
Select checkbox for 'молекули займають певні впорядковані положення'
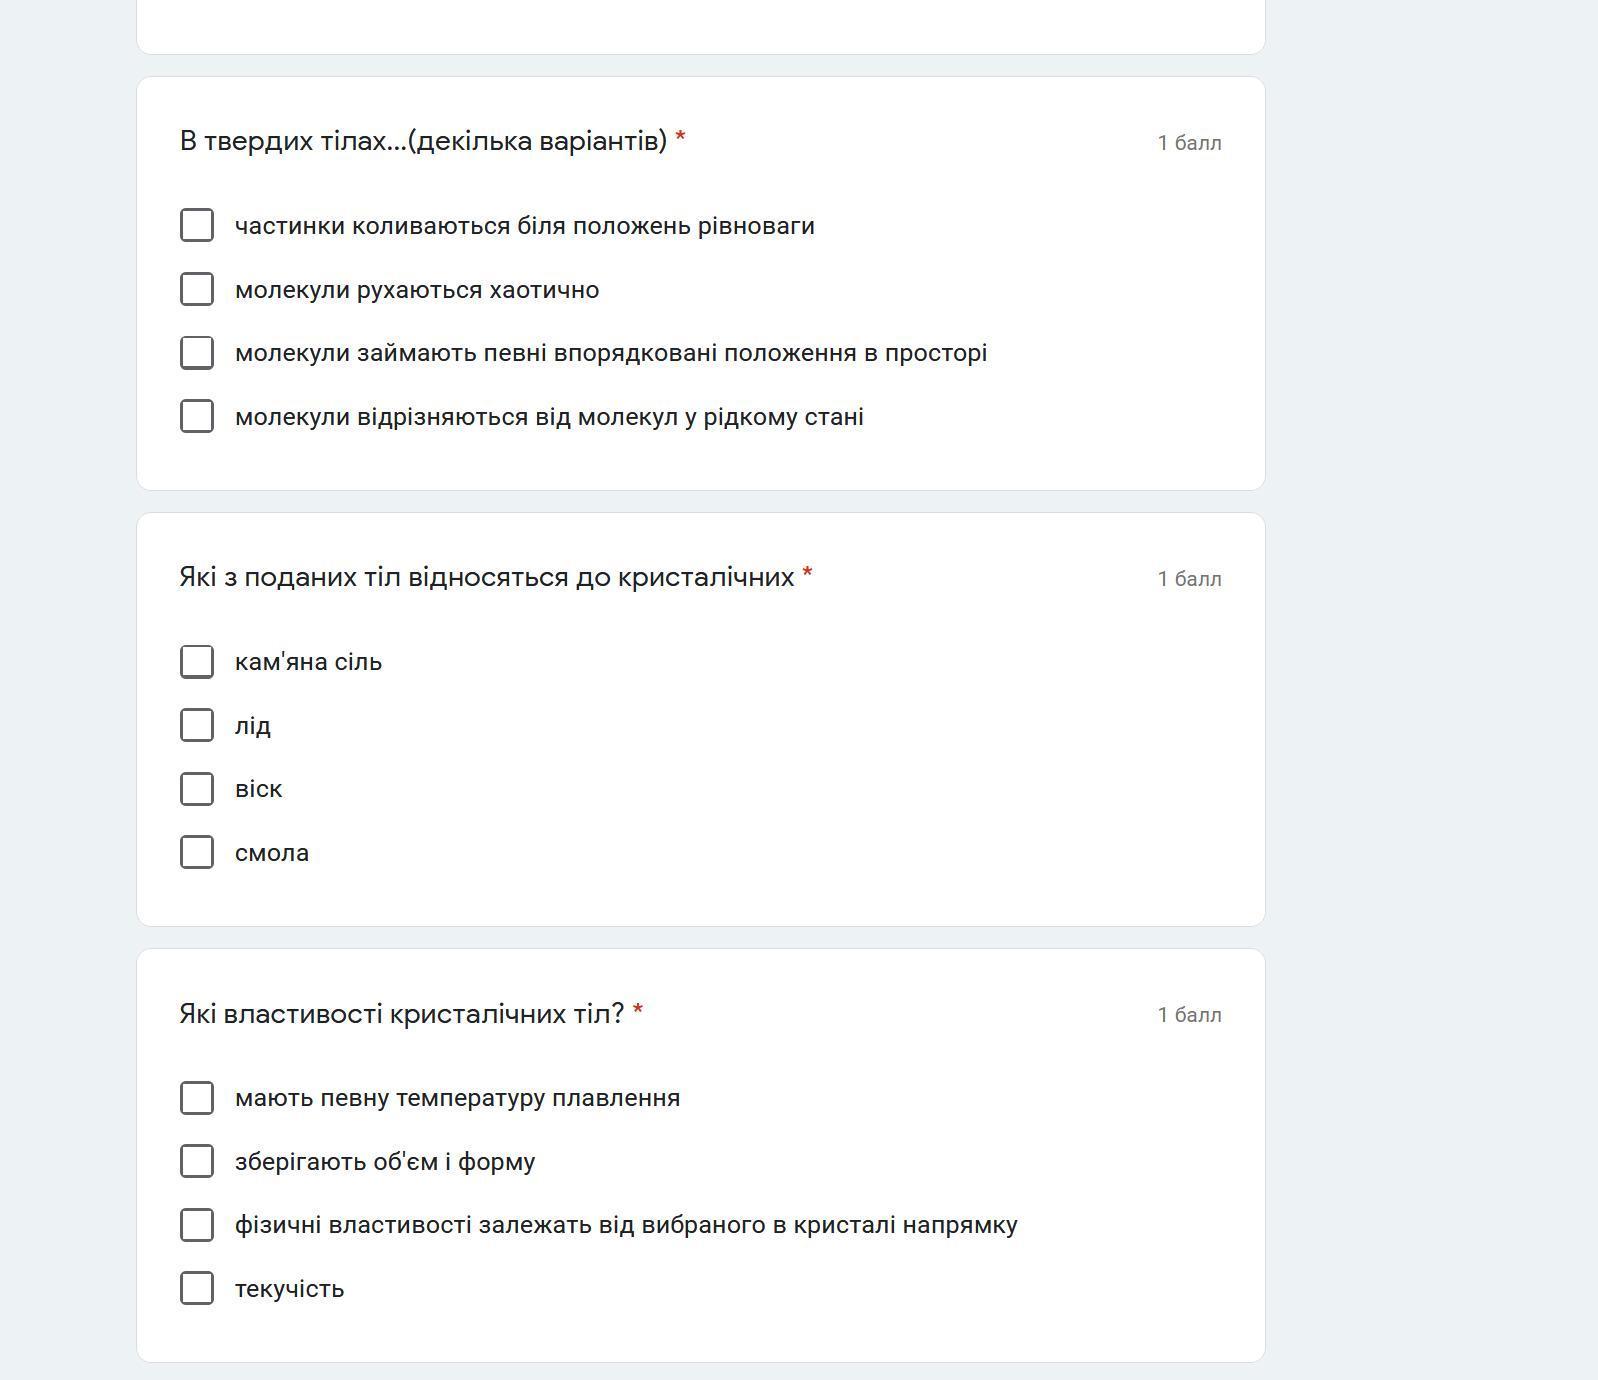pyautogui.click(x=197, y=352)
